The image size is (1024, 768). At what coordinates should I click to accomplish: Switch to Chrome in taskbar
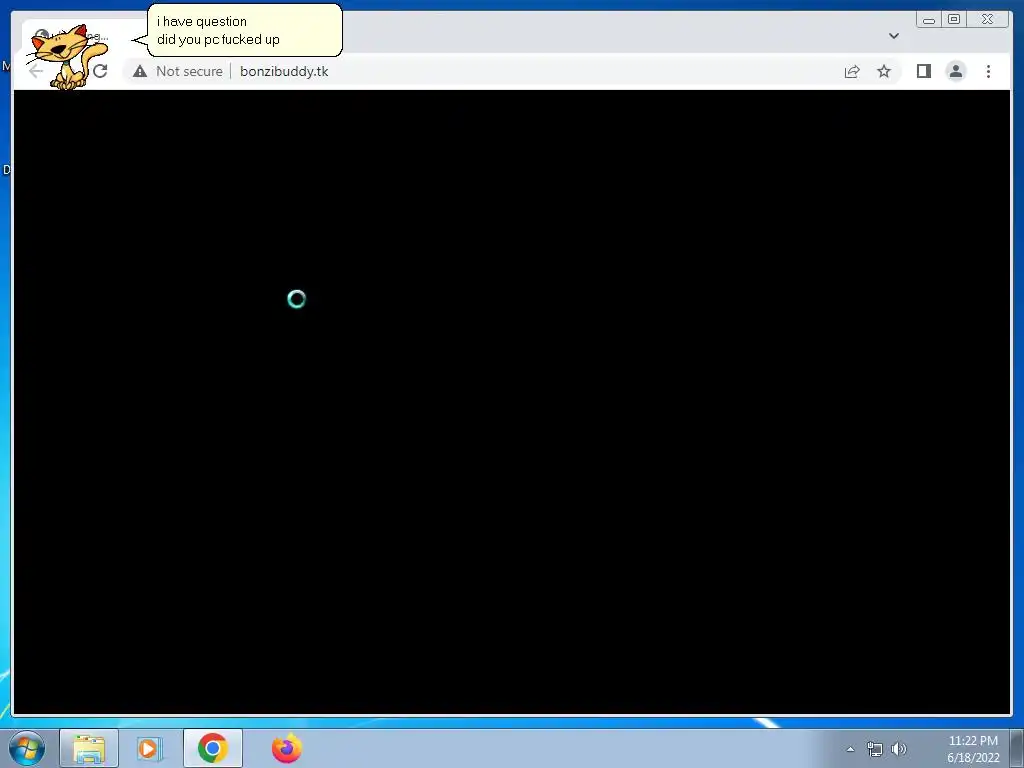pos(213,748)
